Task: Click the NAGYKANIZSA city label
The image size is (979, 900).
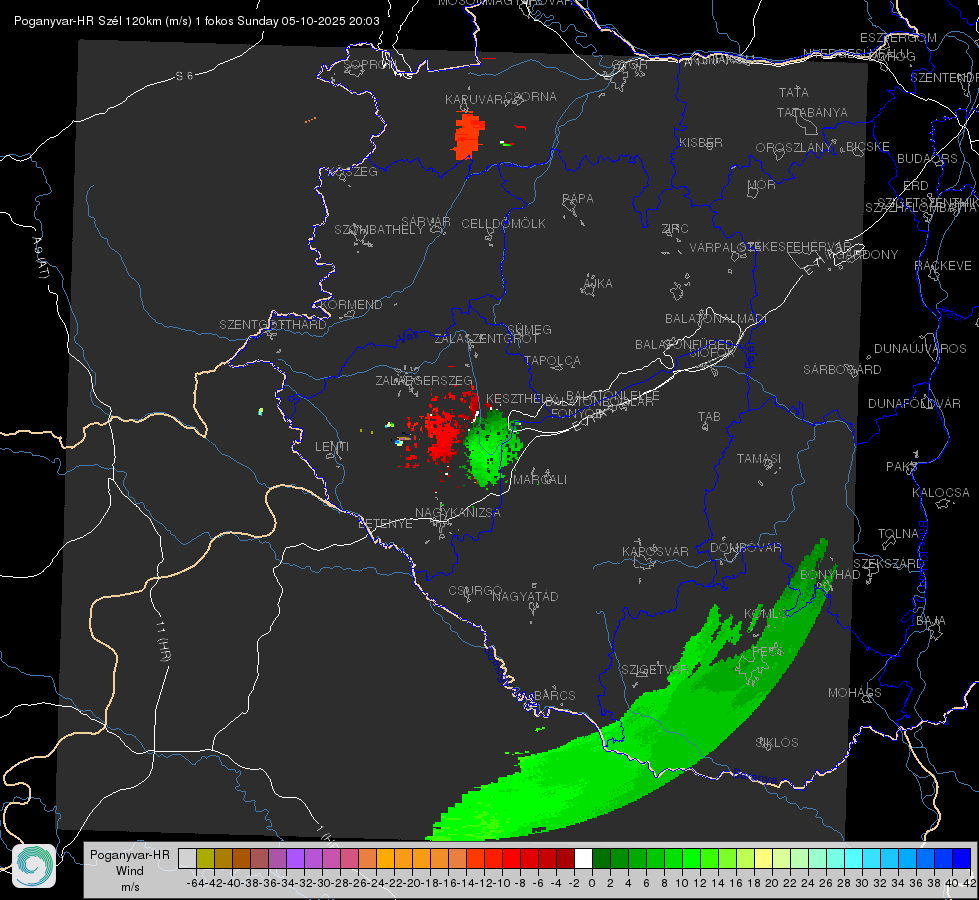Action: (458, 512)
